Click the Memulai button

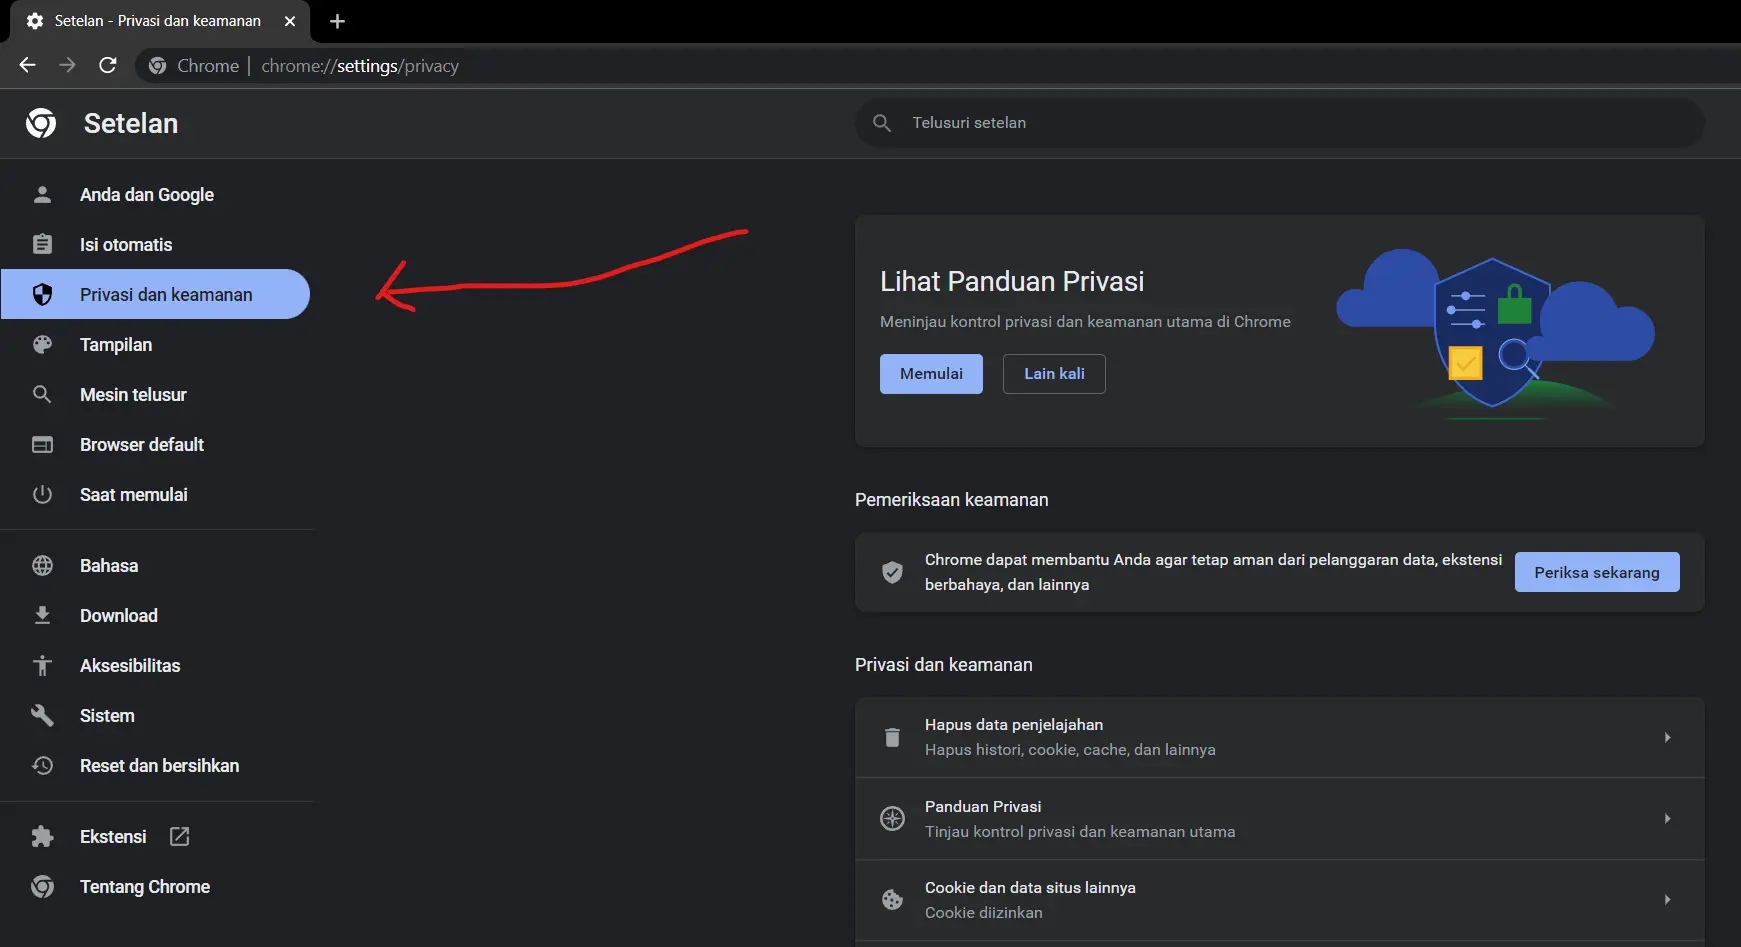pos(931,374)
